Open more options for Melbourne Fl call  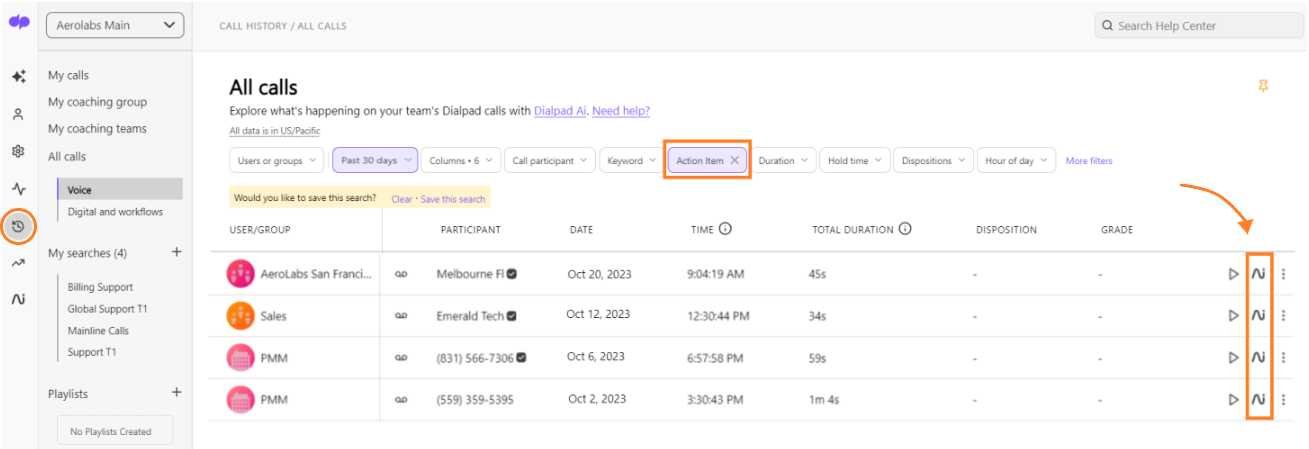pyautogui.click(x=1284, y=274)
